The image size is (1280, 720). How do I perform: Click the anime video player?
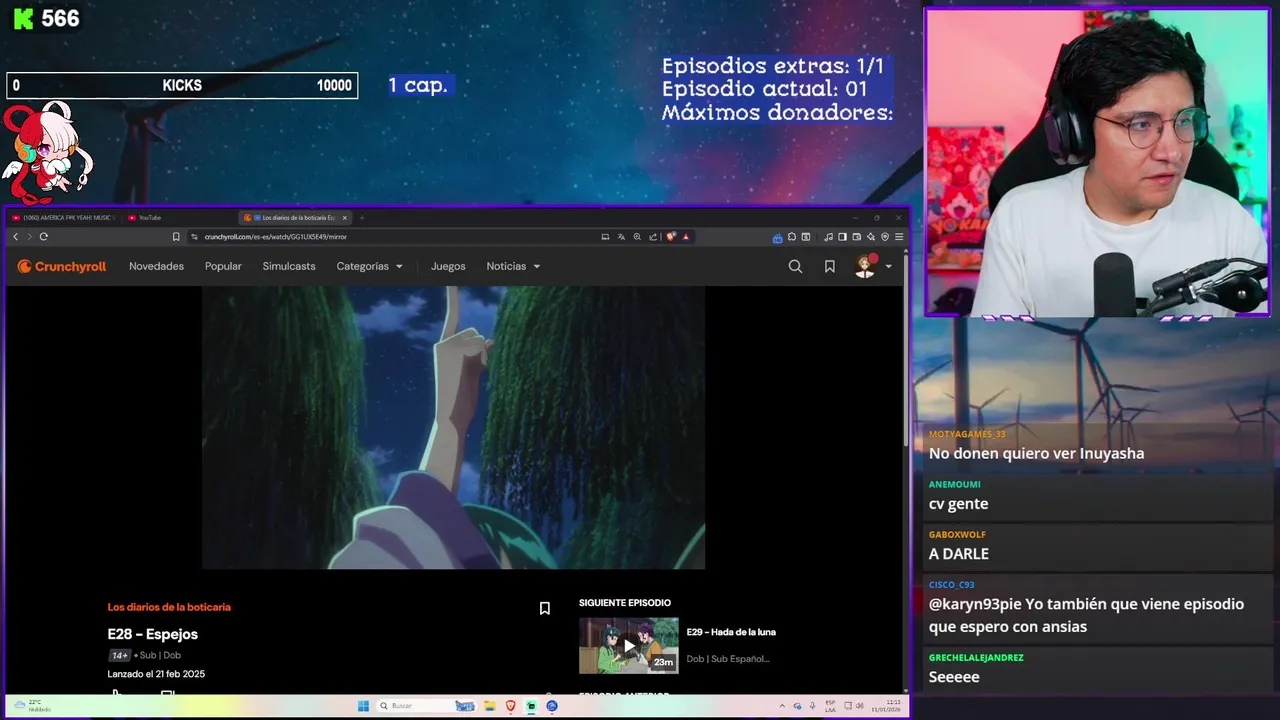(454, 428)
